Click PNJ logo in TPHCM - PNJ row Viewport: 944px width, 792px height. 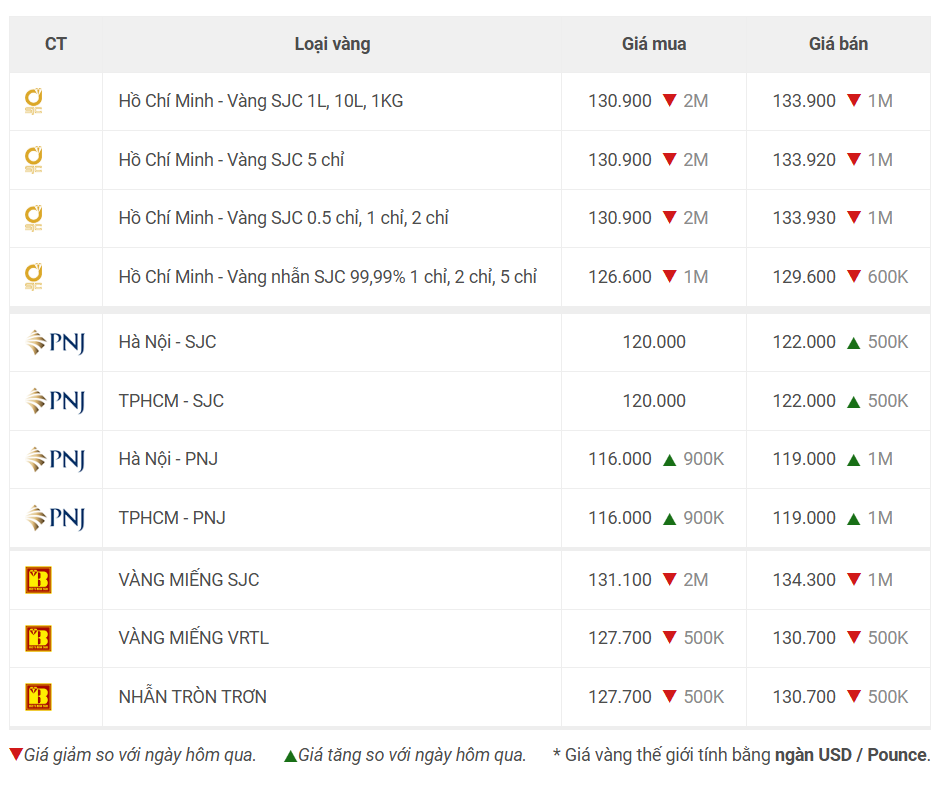pos(55,518)
